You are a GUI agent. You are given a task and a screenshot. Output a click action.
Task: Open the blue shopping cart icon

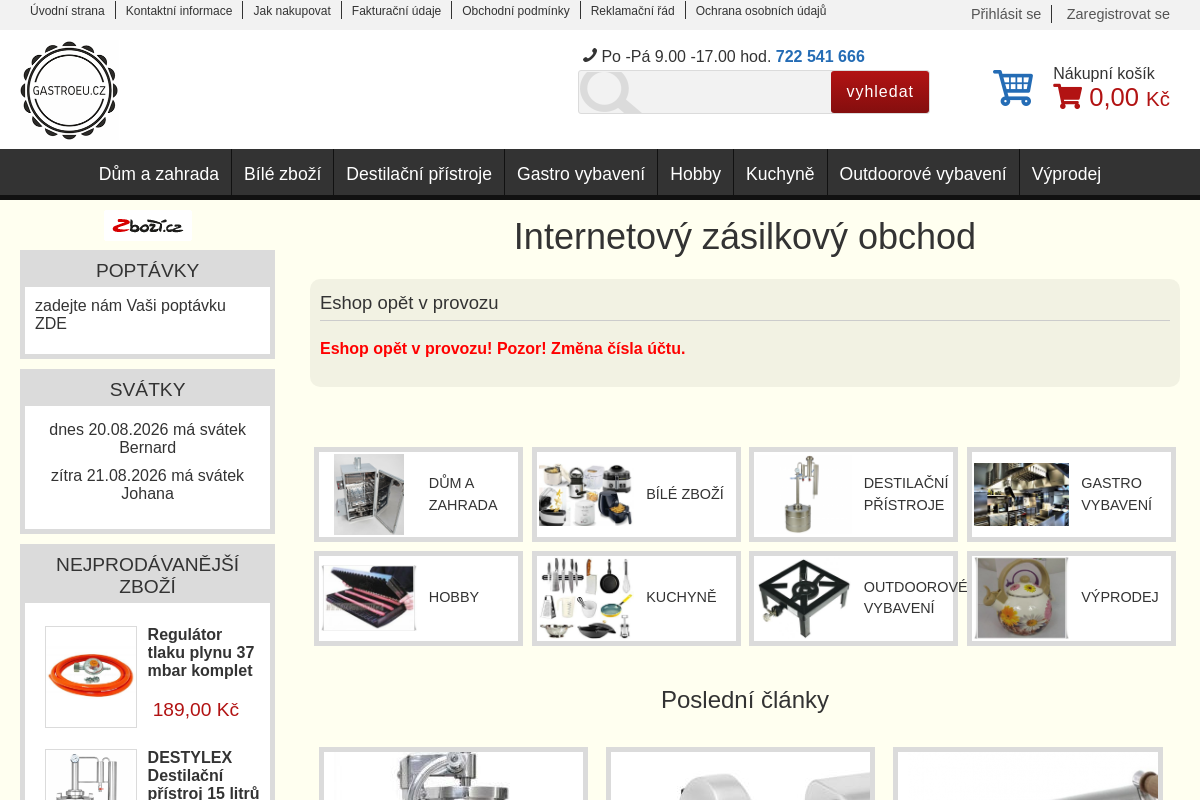click(1013, 88)
